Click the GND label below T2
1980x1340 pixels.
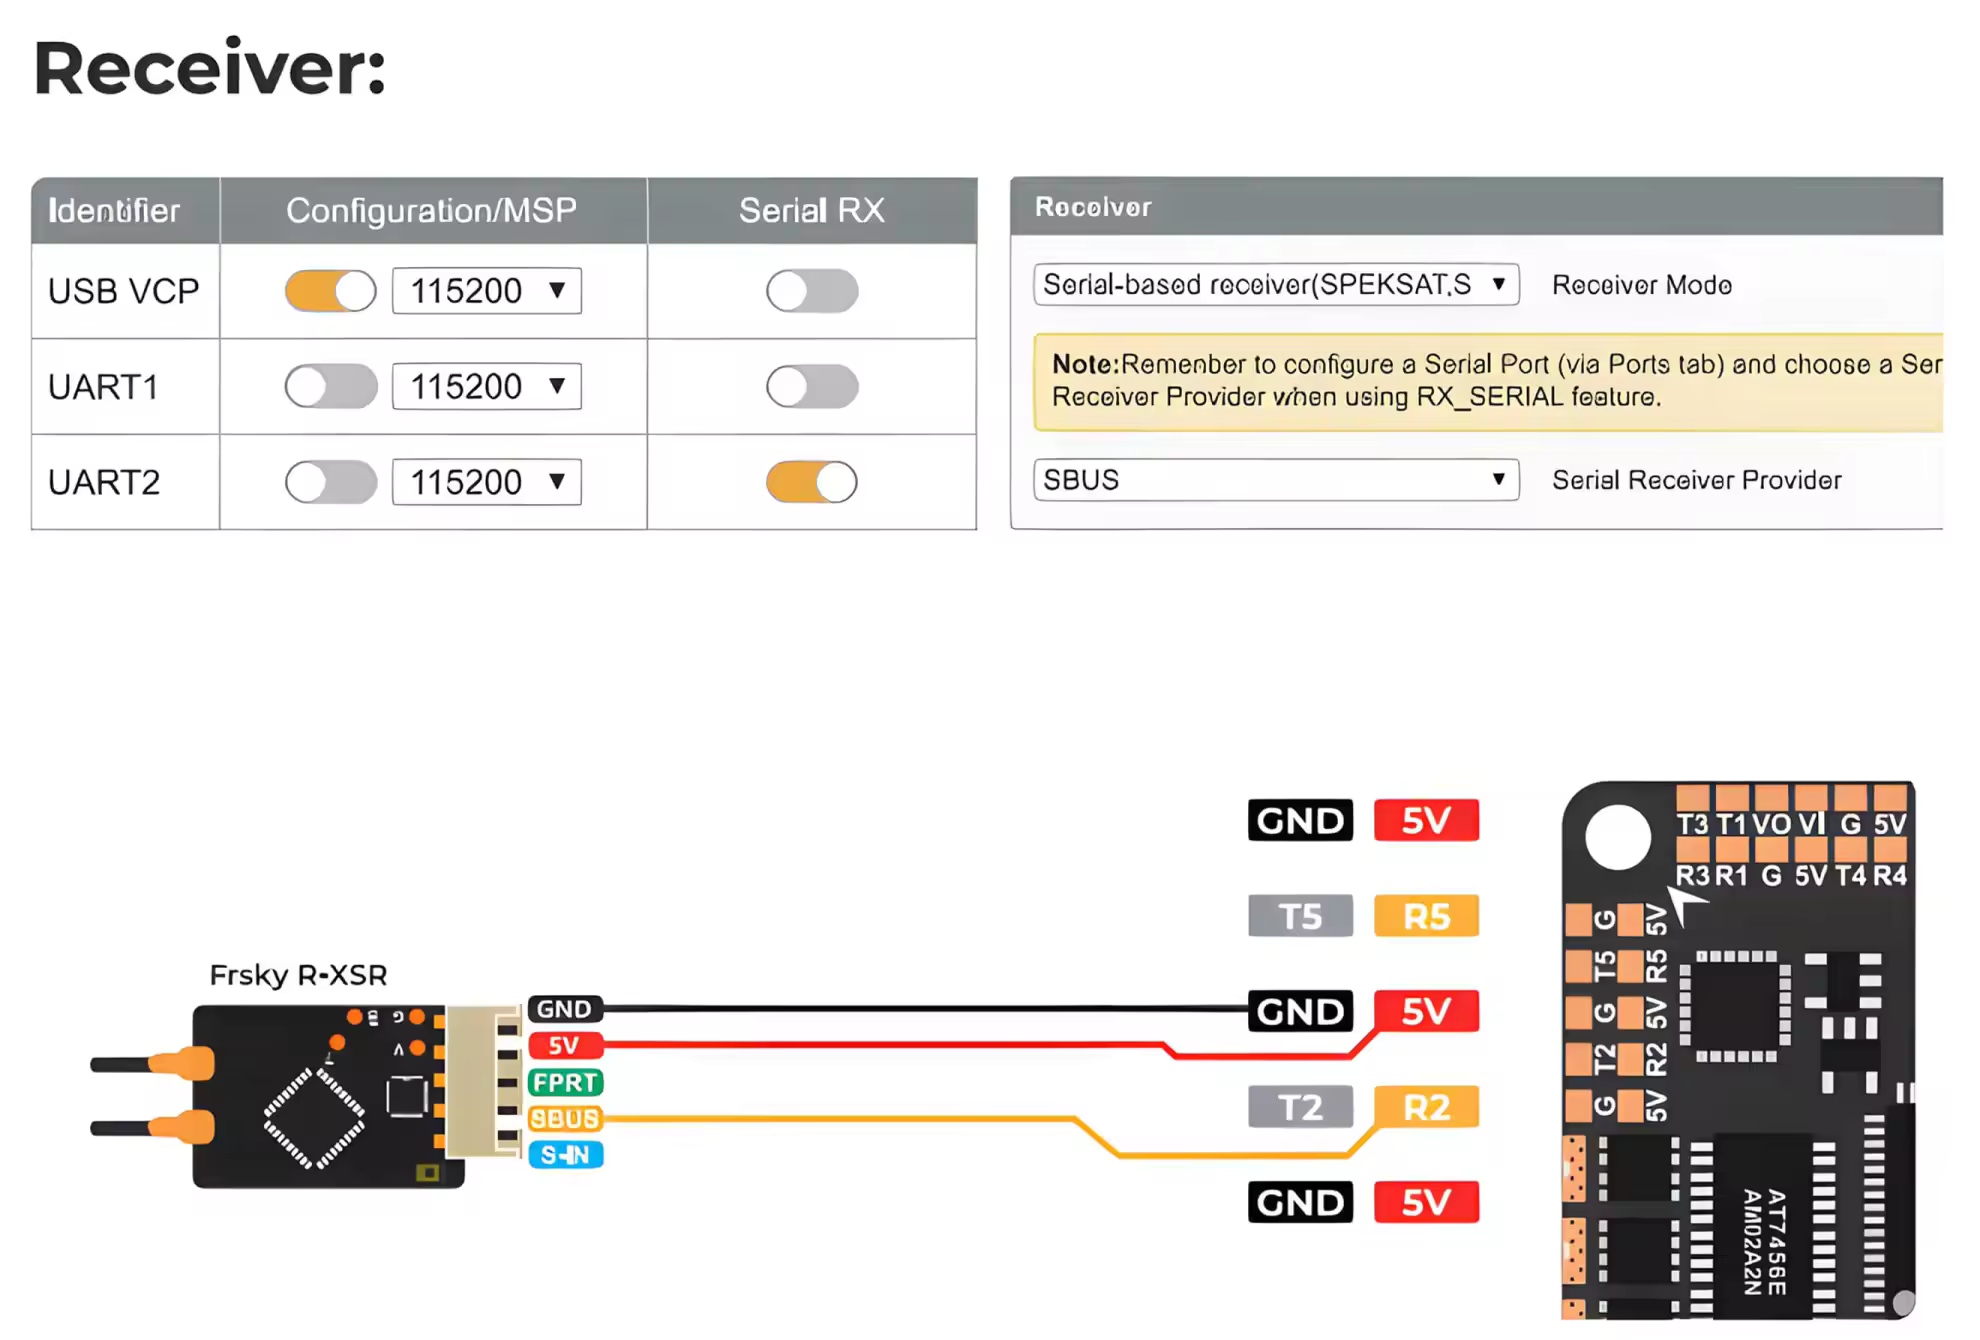pyautogui.click(x=1300, y=1202)
